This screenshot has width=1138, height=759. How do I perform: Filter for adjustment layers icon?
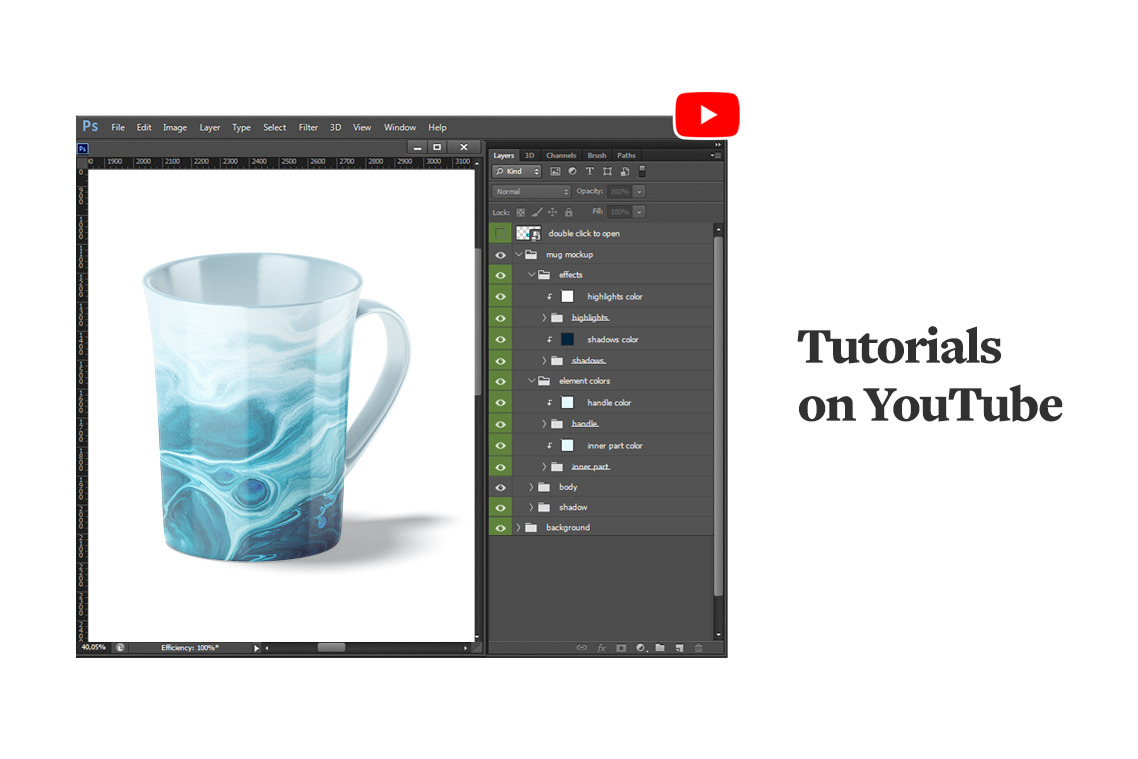[572, 172]
